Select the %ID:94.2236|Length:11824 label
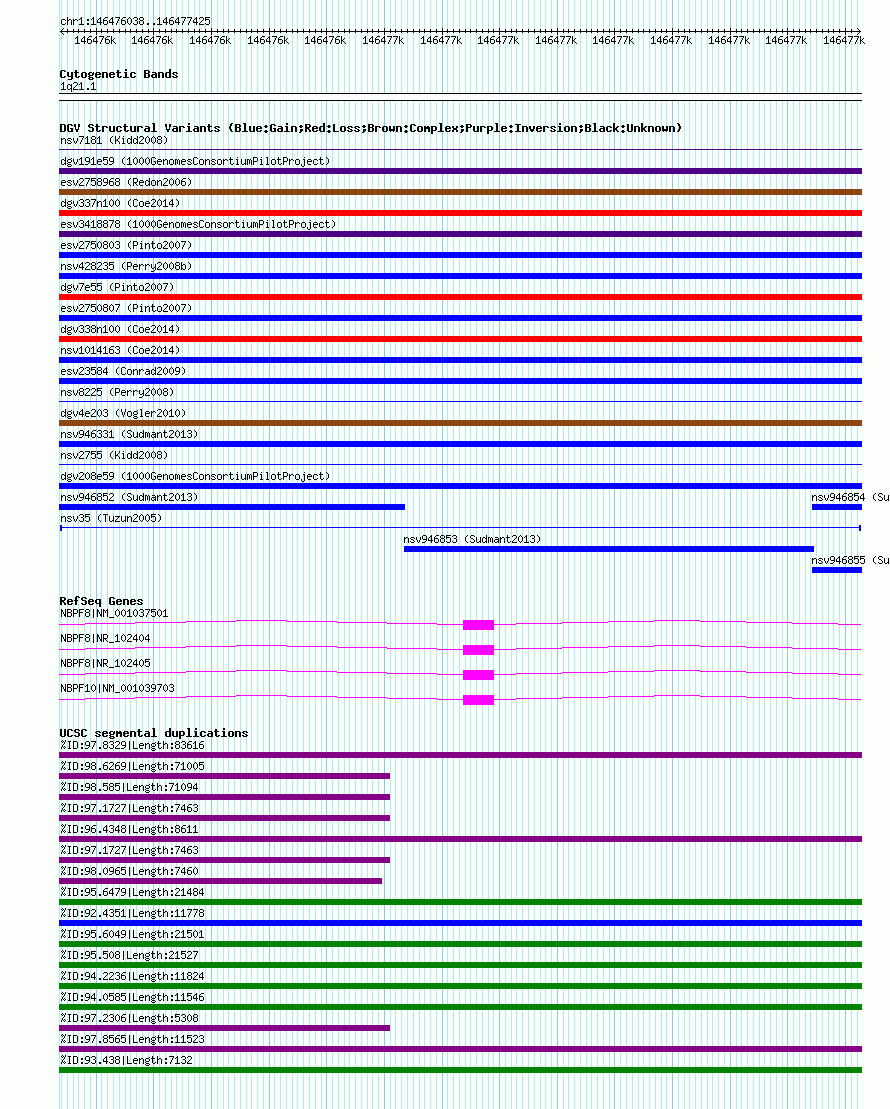This screenshot has width=890, height=1109. click(132, 976)
